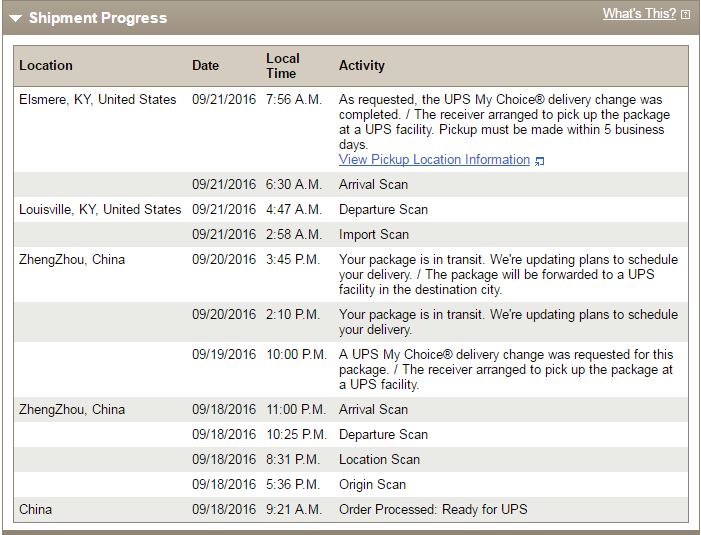
Task: Click the Activity column header
Action: [362, 66]
